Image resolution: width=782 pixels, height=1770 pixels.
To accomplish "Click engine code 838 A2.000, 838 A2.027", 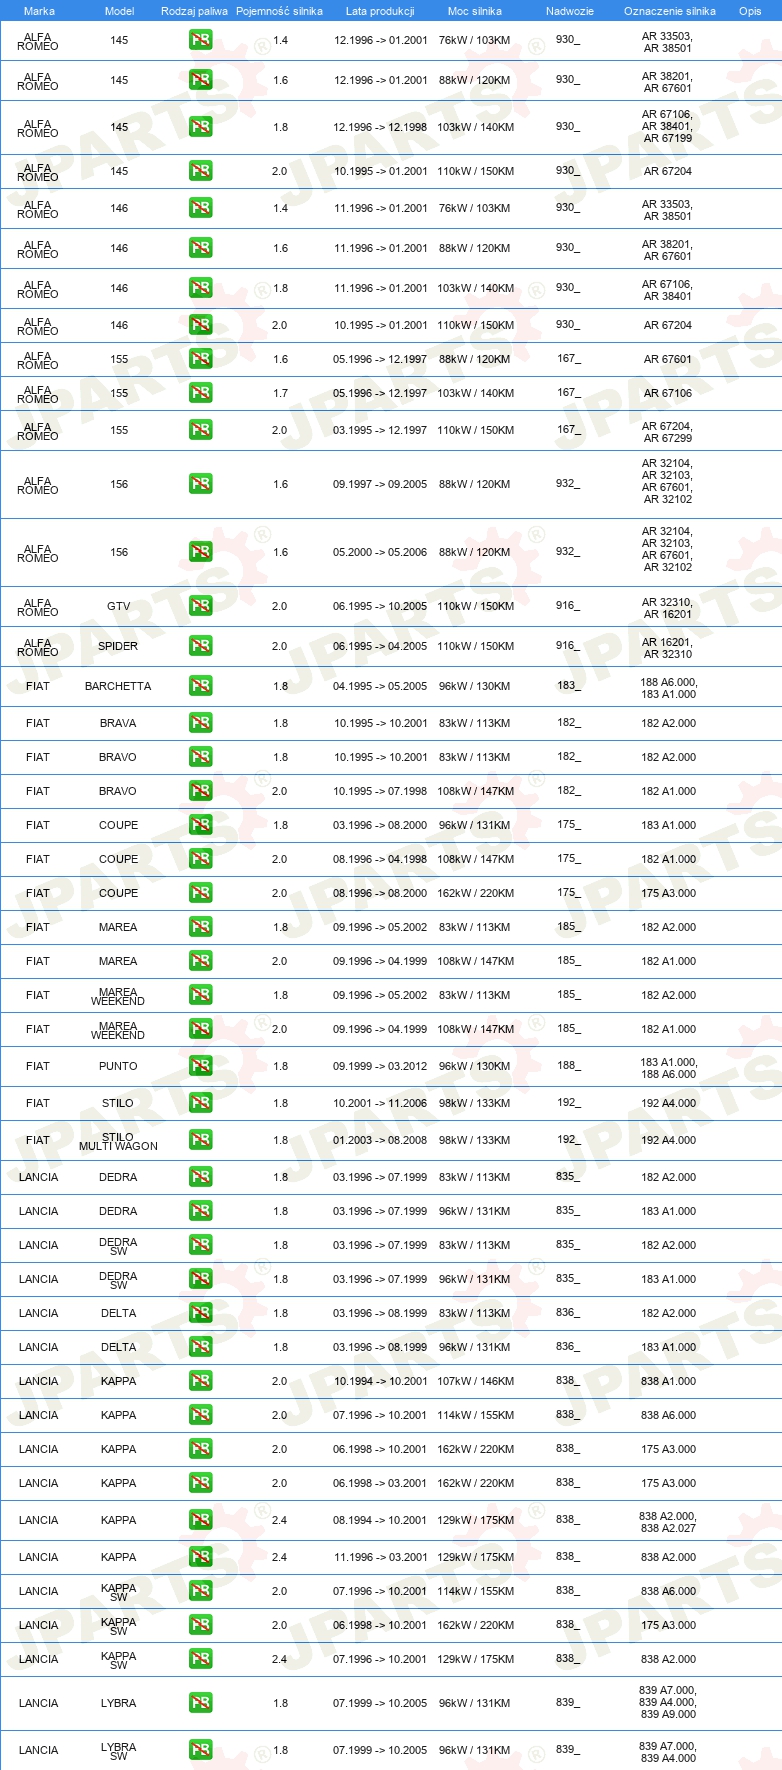I will click(667, 1522).
